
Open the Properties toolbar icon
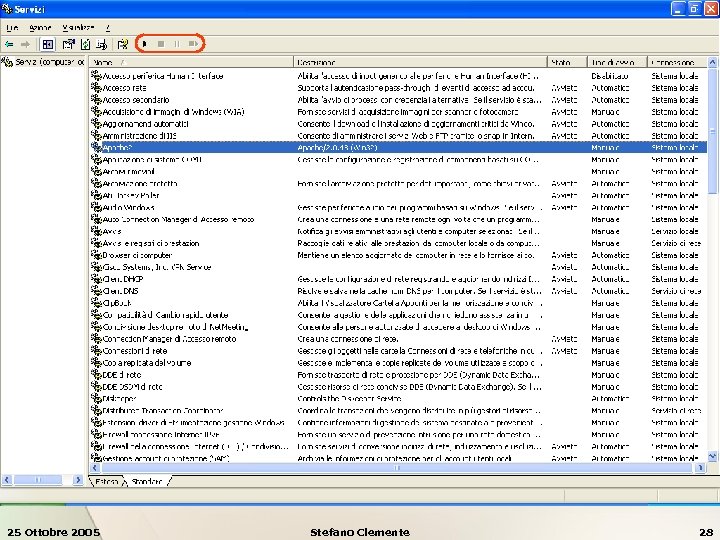click(68, 44)
